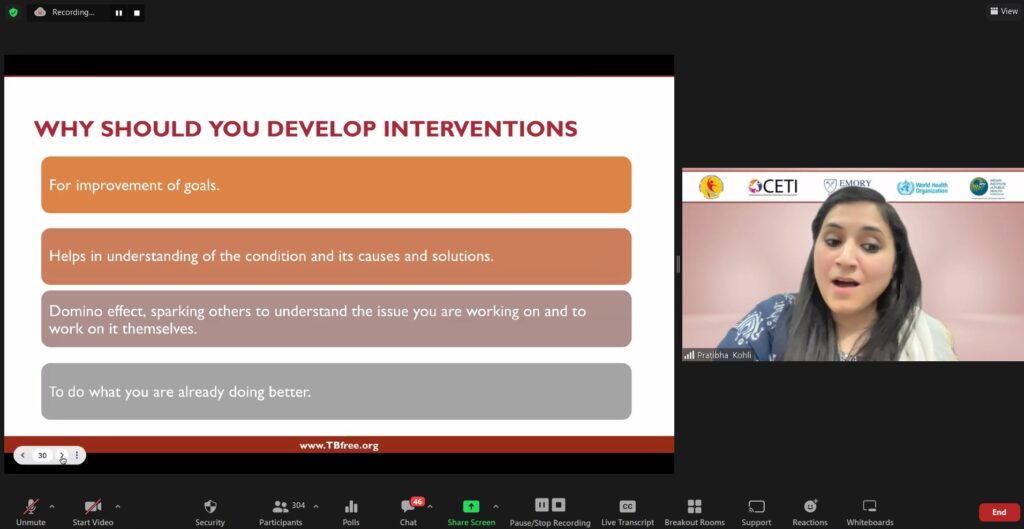Screen dimensions: 1024x529
Task: Click the green Share Screen icon
Action: pos(470,507)
